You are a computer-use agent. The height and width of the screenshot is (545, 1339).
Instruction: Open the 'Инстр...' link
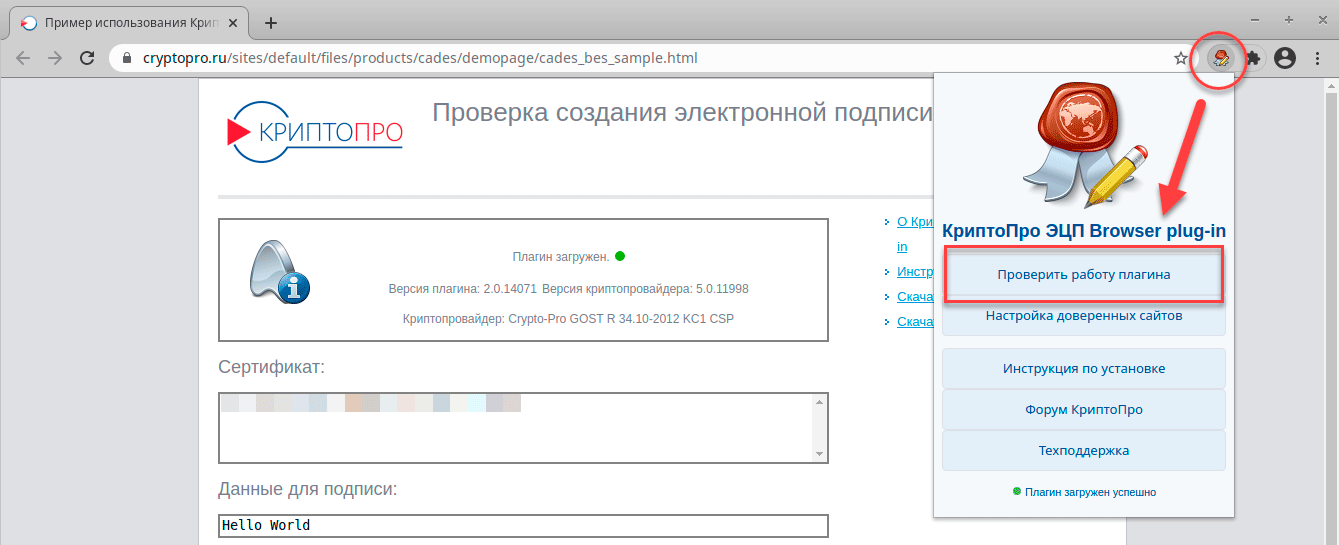[915, 271]
